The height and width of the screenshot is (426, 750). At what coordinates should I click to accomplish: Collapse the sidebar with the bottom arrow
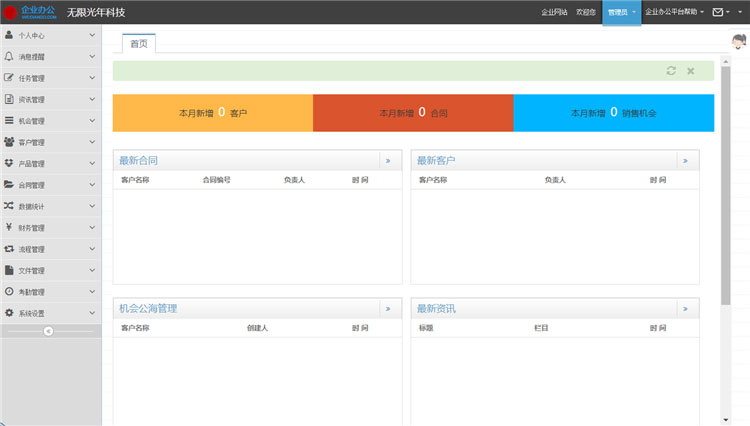pos(48,331)
